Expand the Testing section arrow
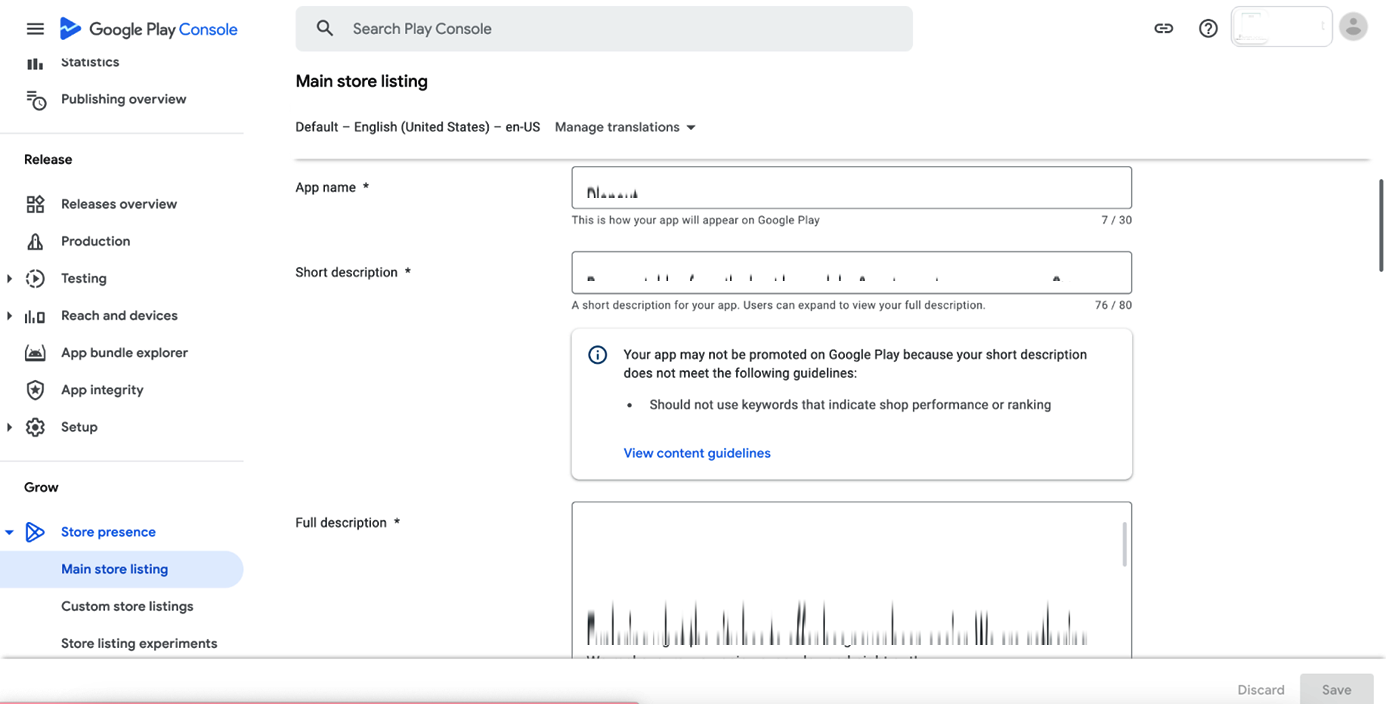The width and height of the screenshot is (1386, 704). click(10, 279)
